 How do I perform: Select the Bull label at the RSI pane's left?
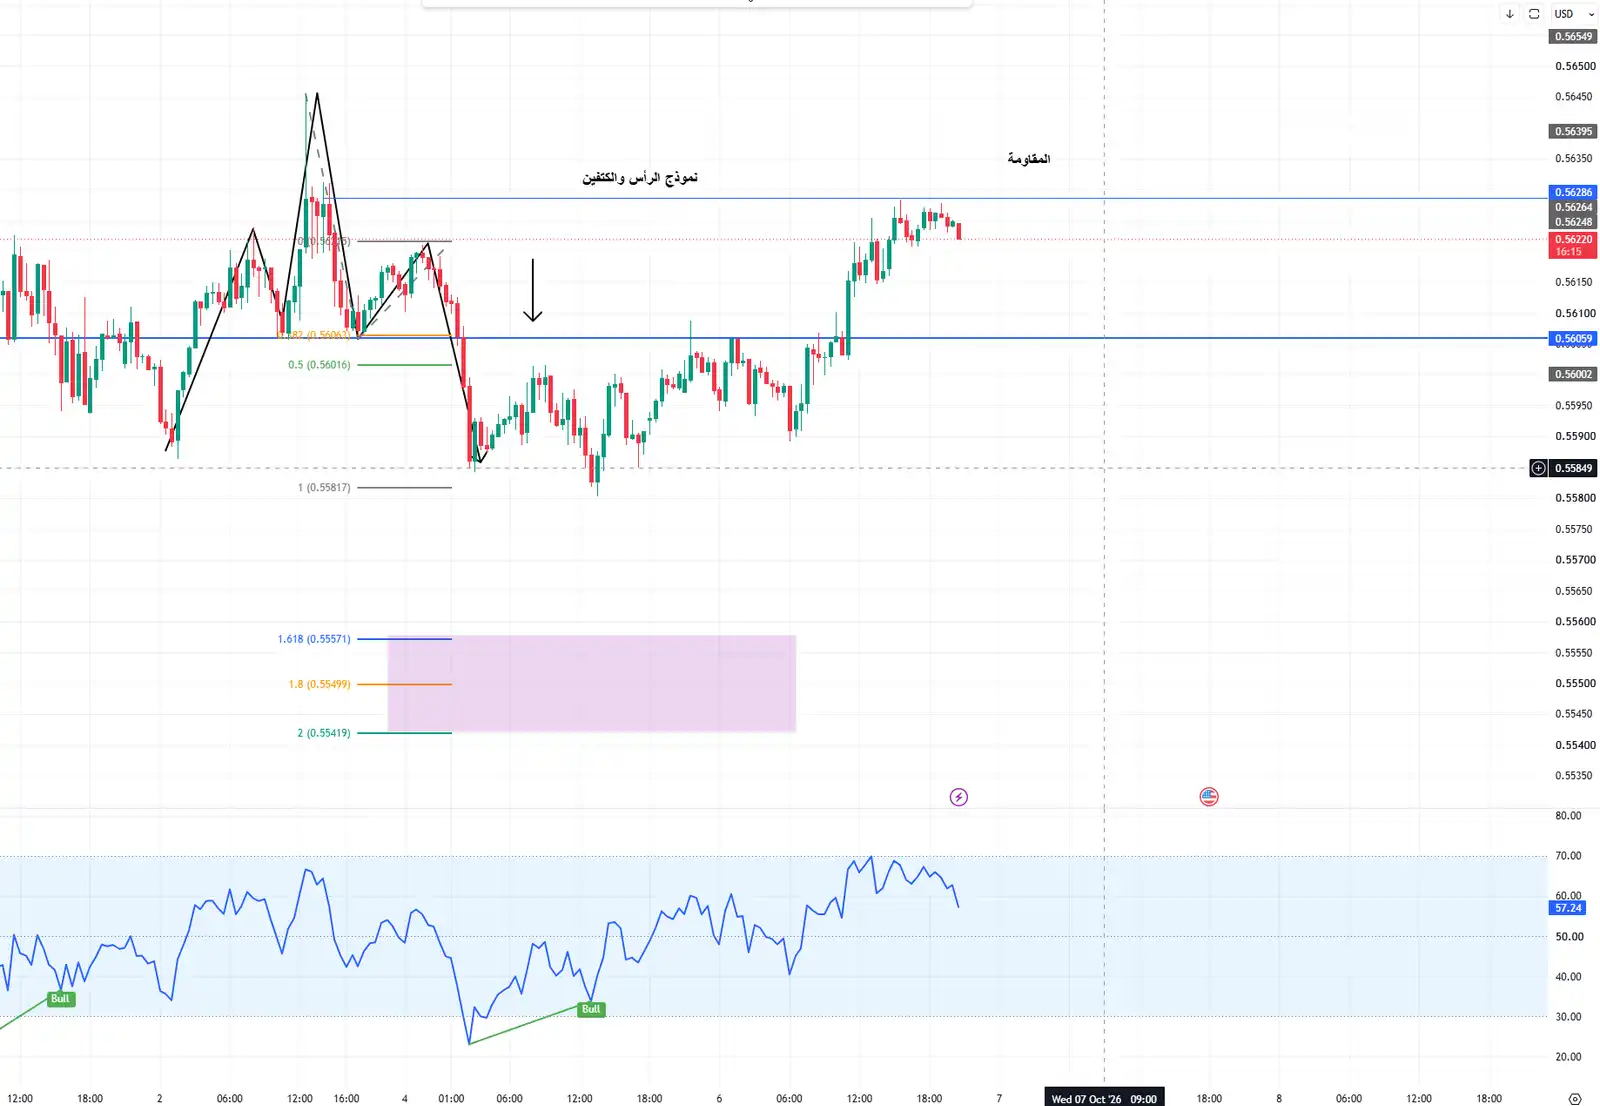click(x=60, y=999)
